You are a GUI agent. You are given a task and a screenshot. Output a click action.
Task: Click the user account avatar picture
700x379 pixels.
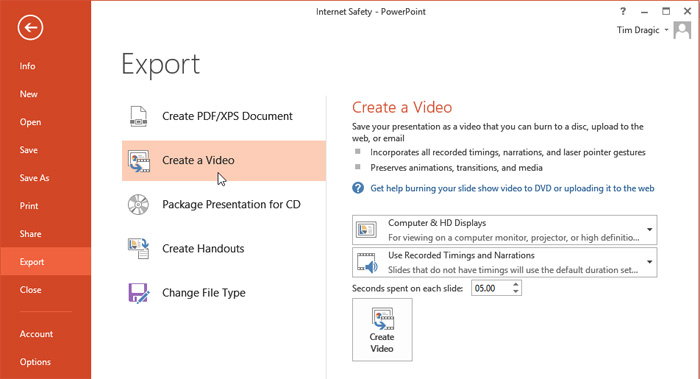[x=682, y=30]
